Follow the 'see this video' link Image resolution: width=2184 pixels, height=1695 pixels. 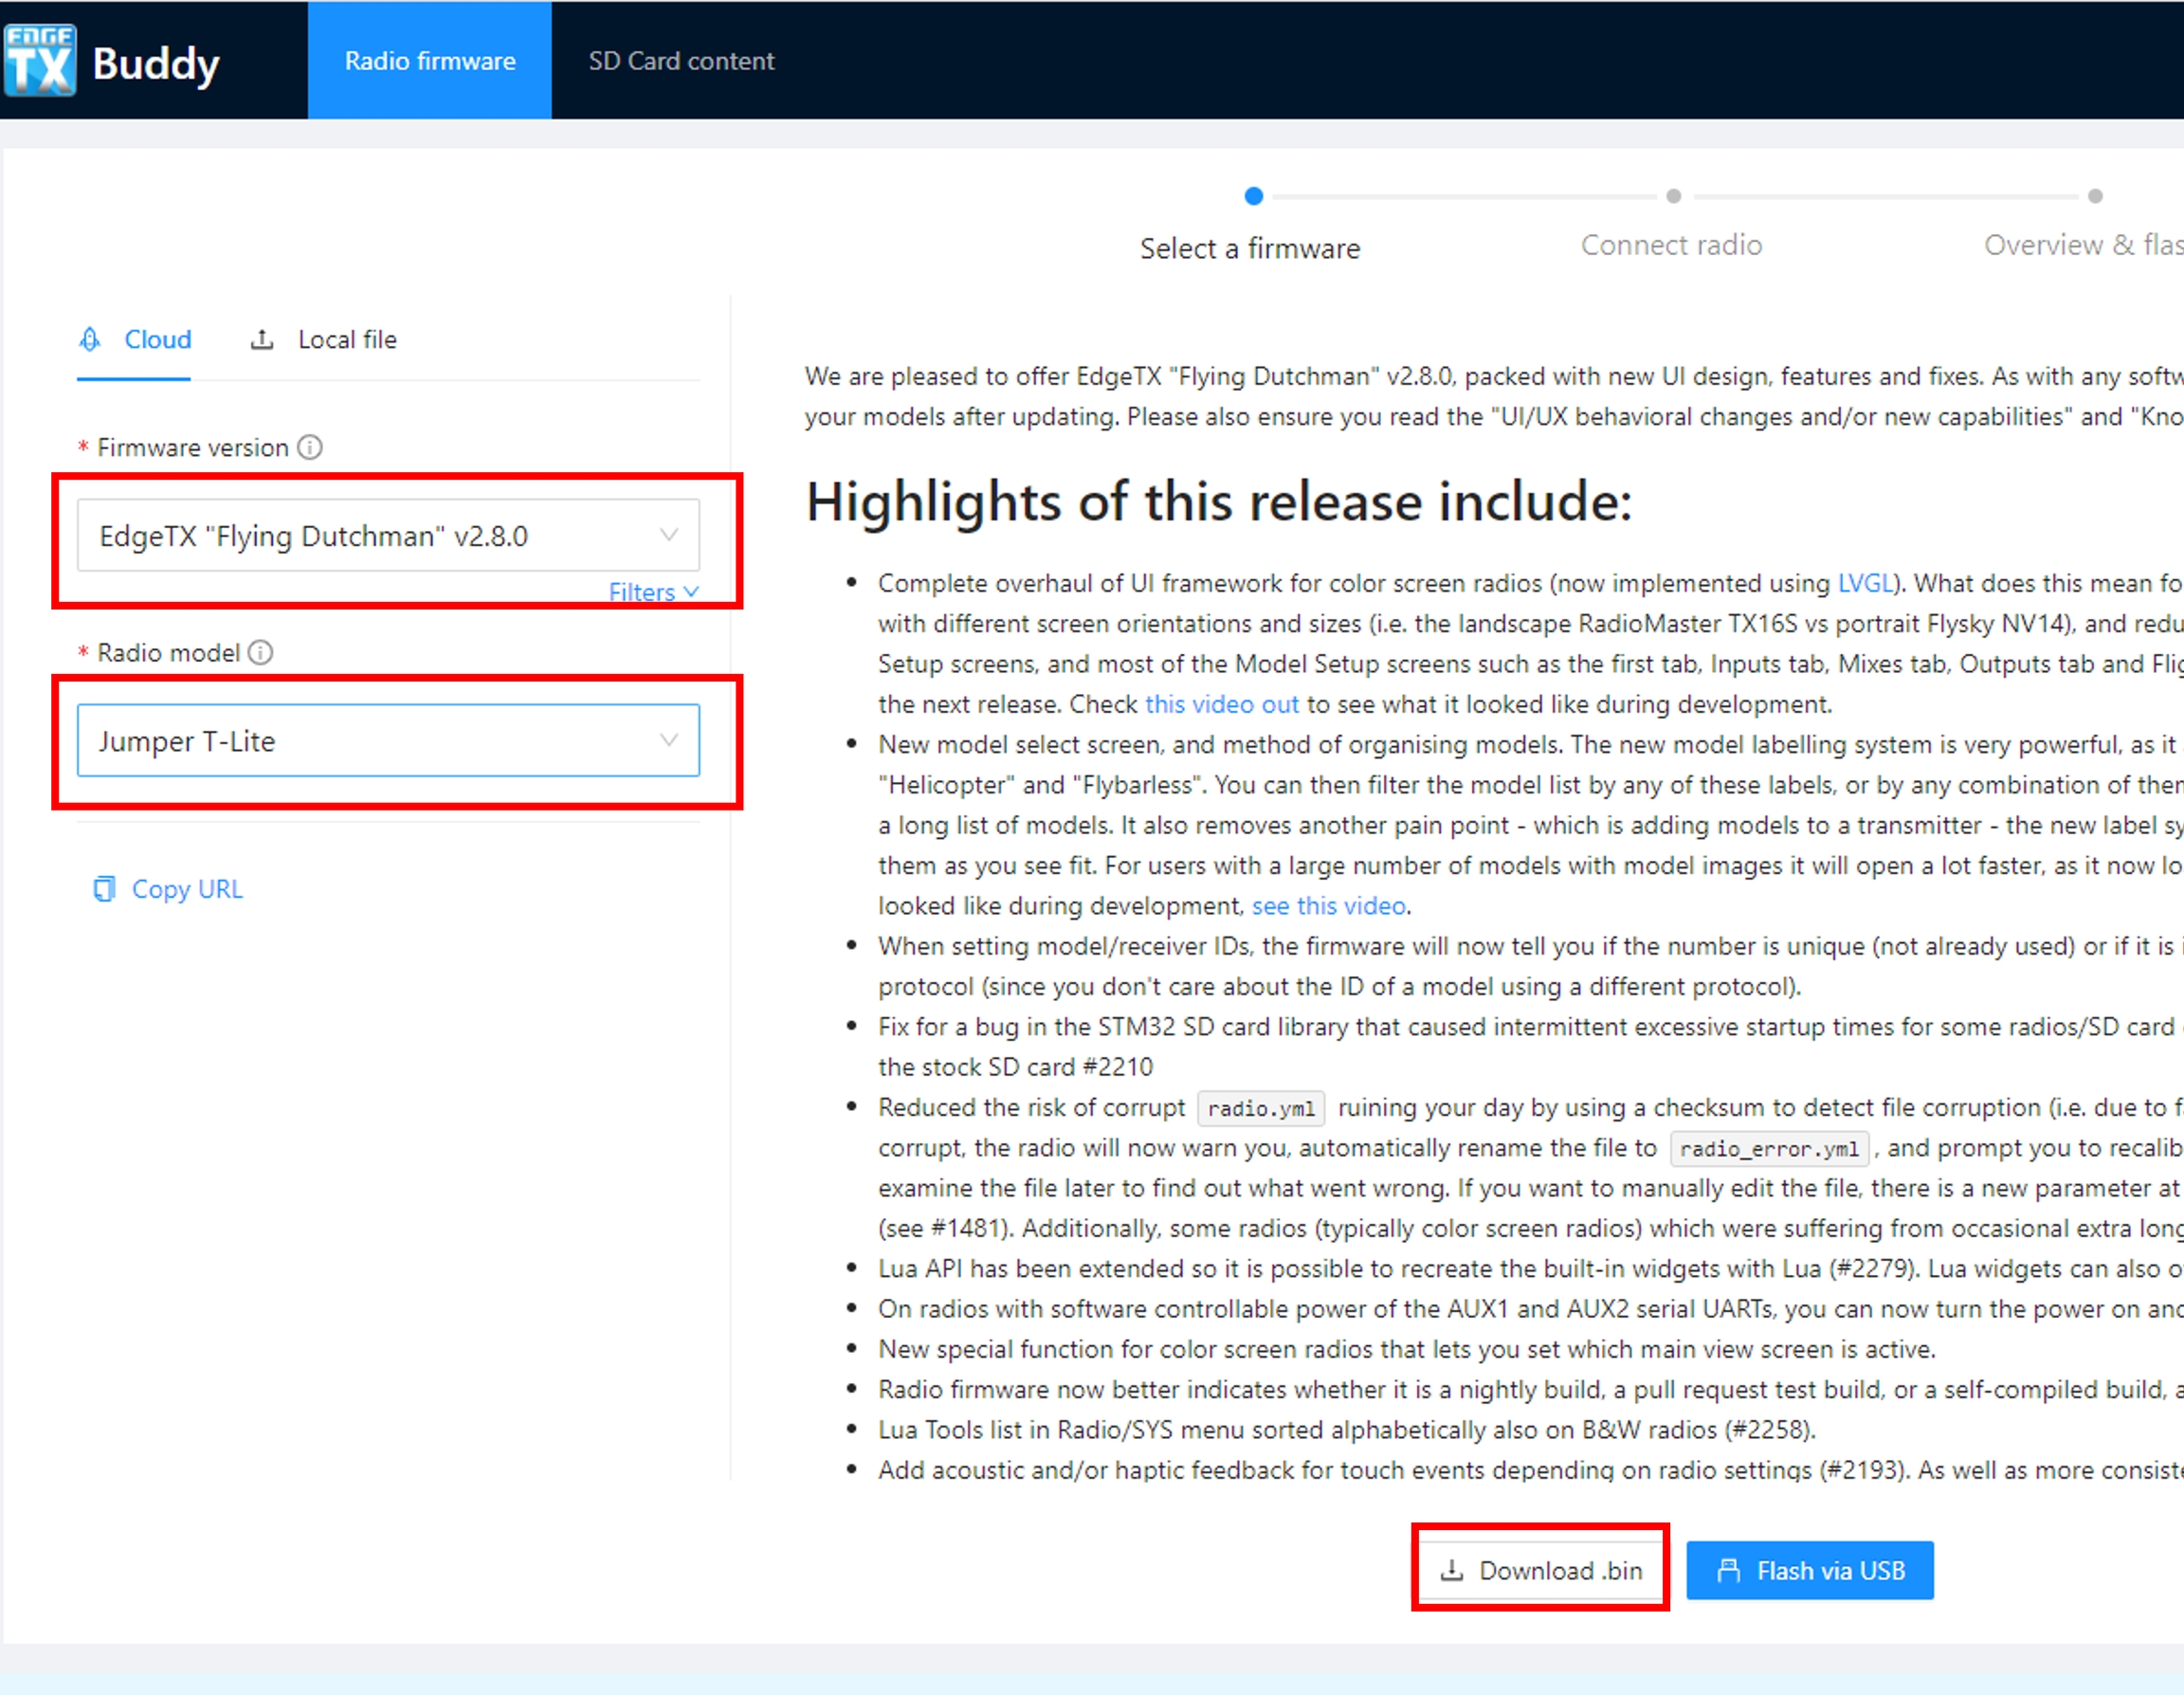[x=1328, y=906]
